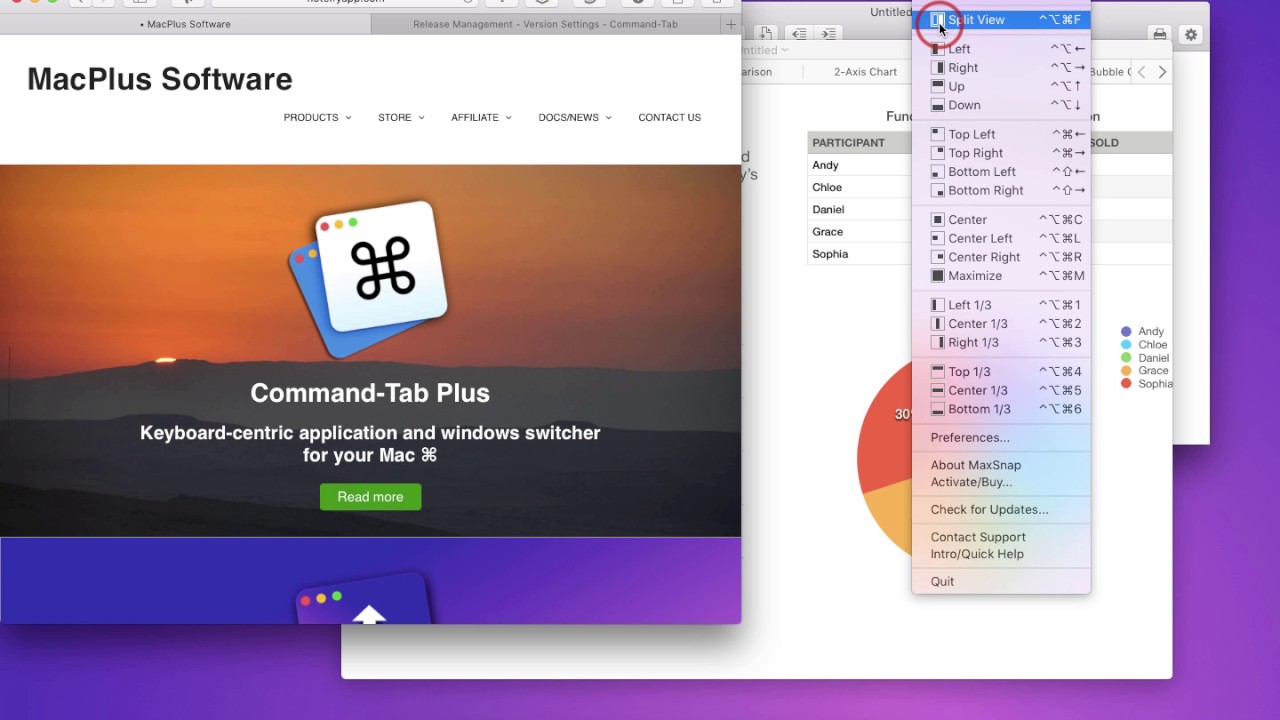Screen dimensions: 1280x720
Task: Select the Daniel table cell
Action: click(x=860, y=209)
